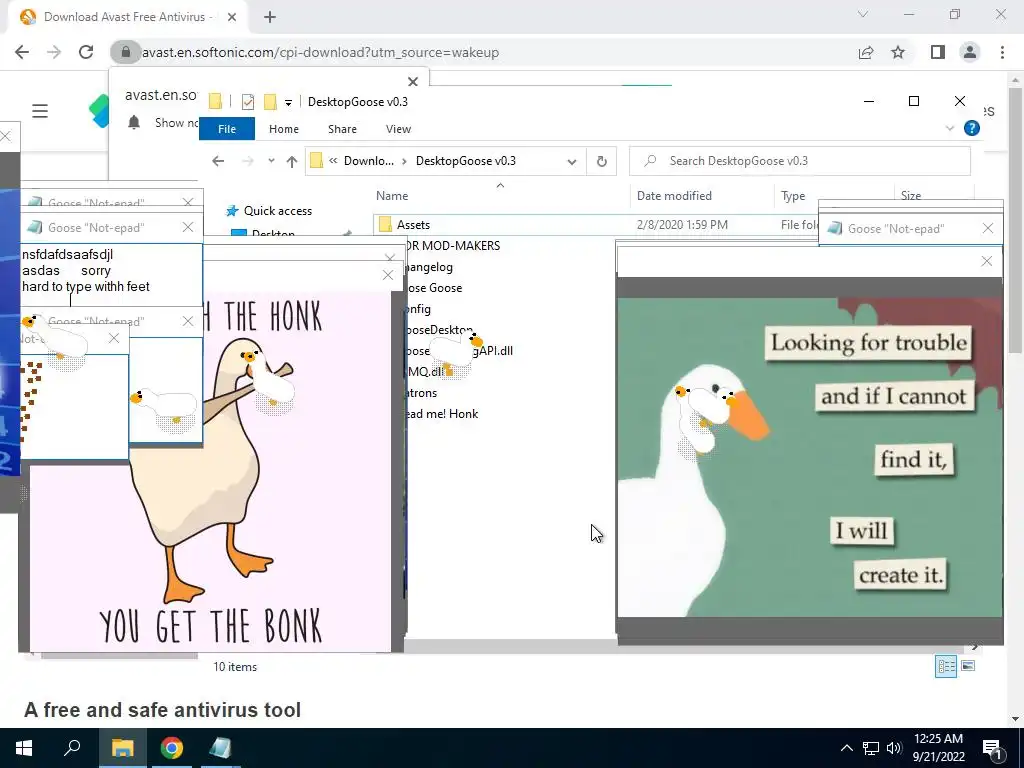Open Customize Quick Access Toolbar dropdown
Image resolution: width=1024 pixels, height=768 pixels.
click(288, 103)
